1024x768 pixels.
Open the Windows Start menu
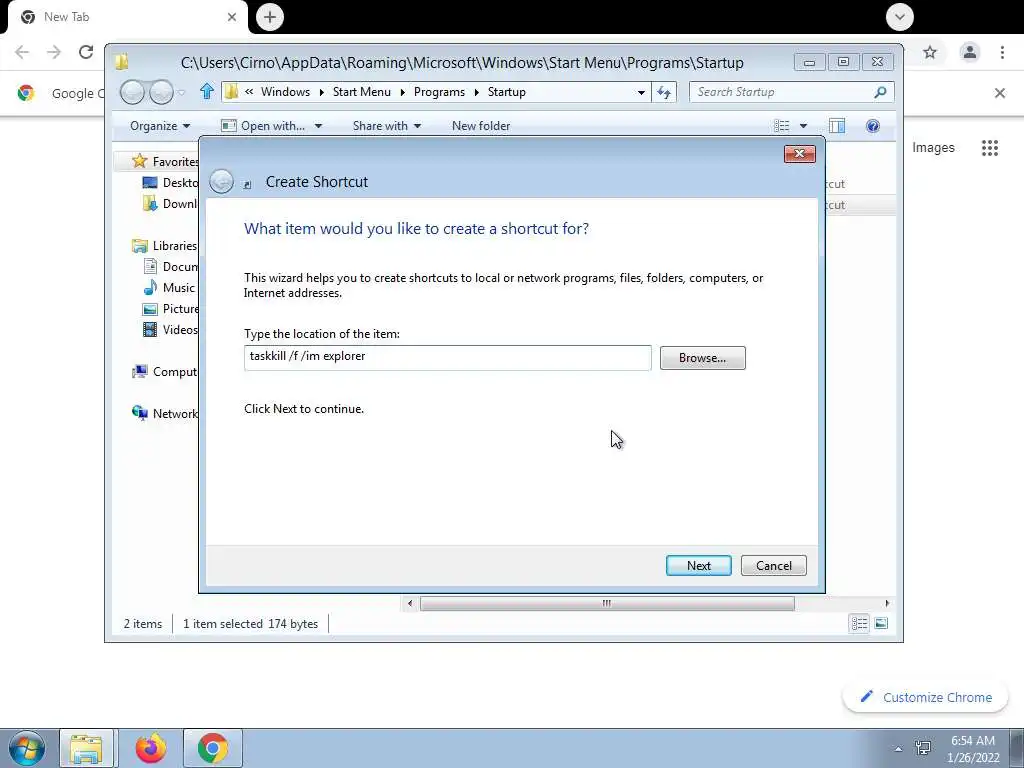pyautogui.click(x=27, y=748)
